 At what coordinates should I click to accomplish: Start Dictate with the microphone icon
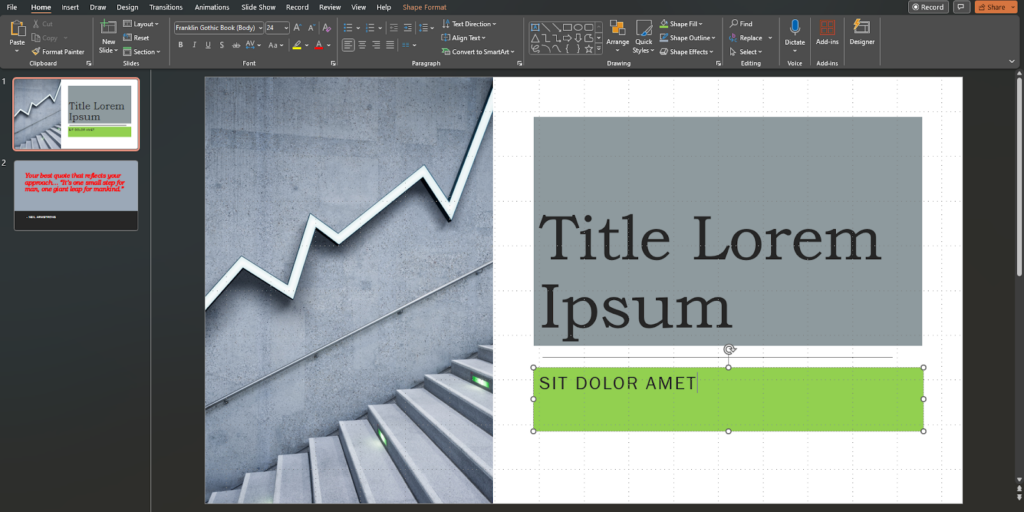[x=795, y=30]
